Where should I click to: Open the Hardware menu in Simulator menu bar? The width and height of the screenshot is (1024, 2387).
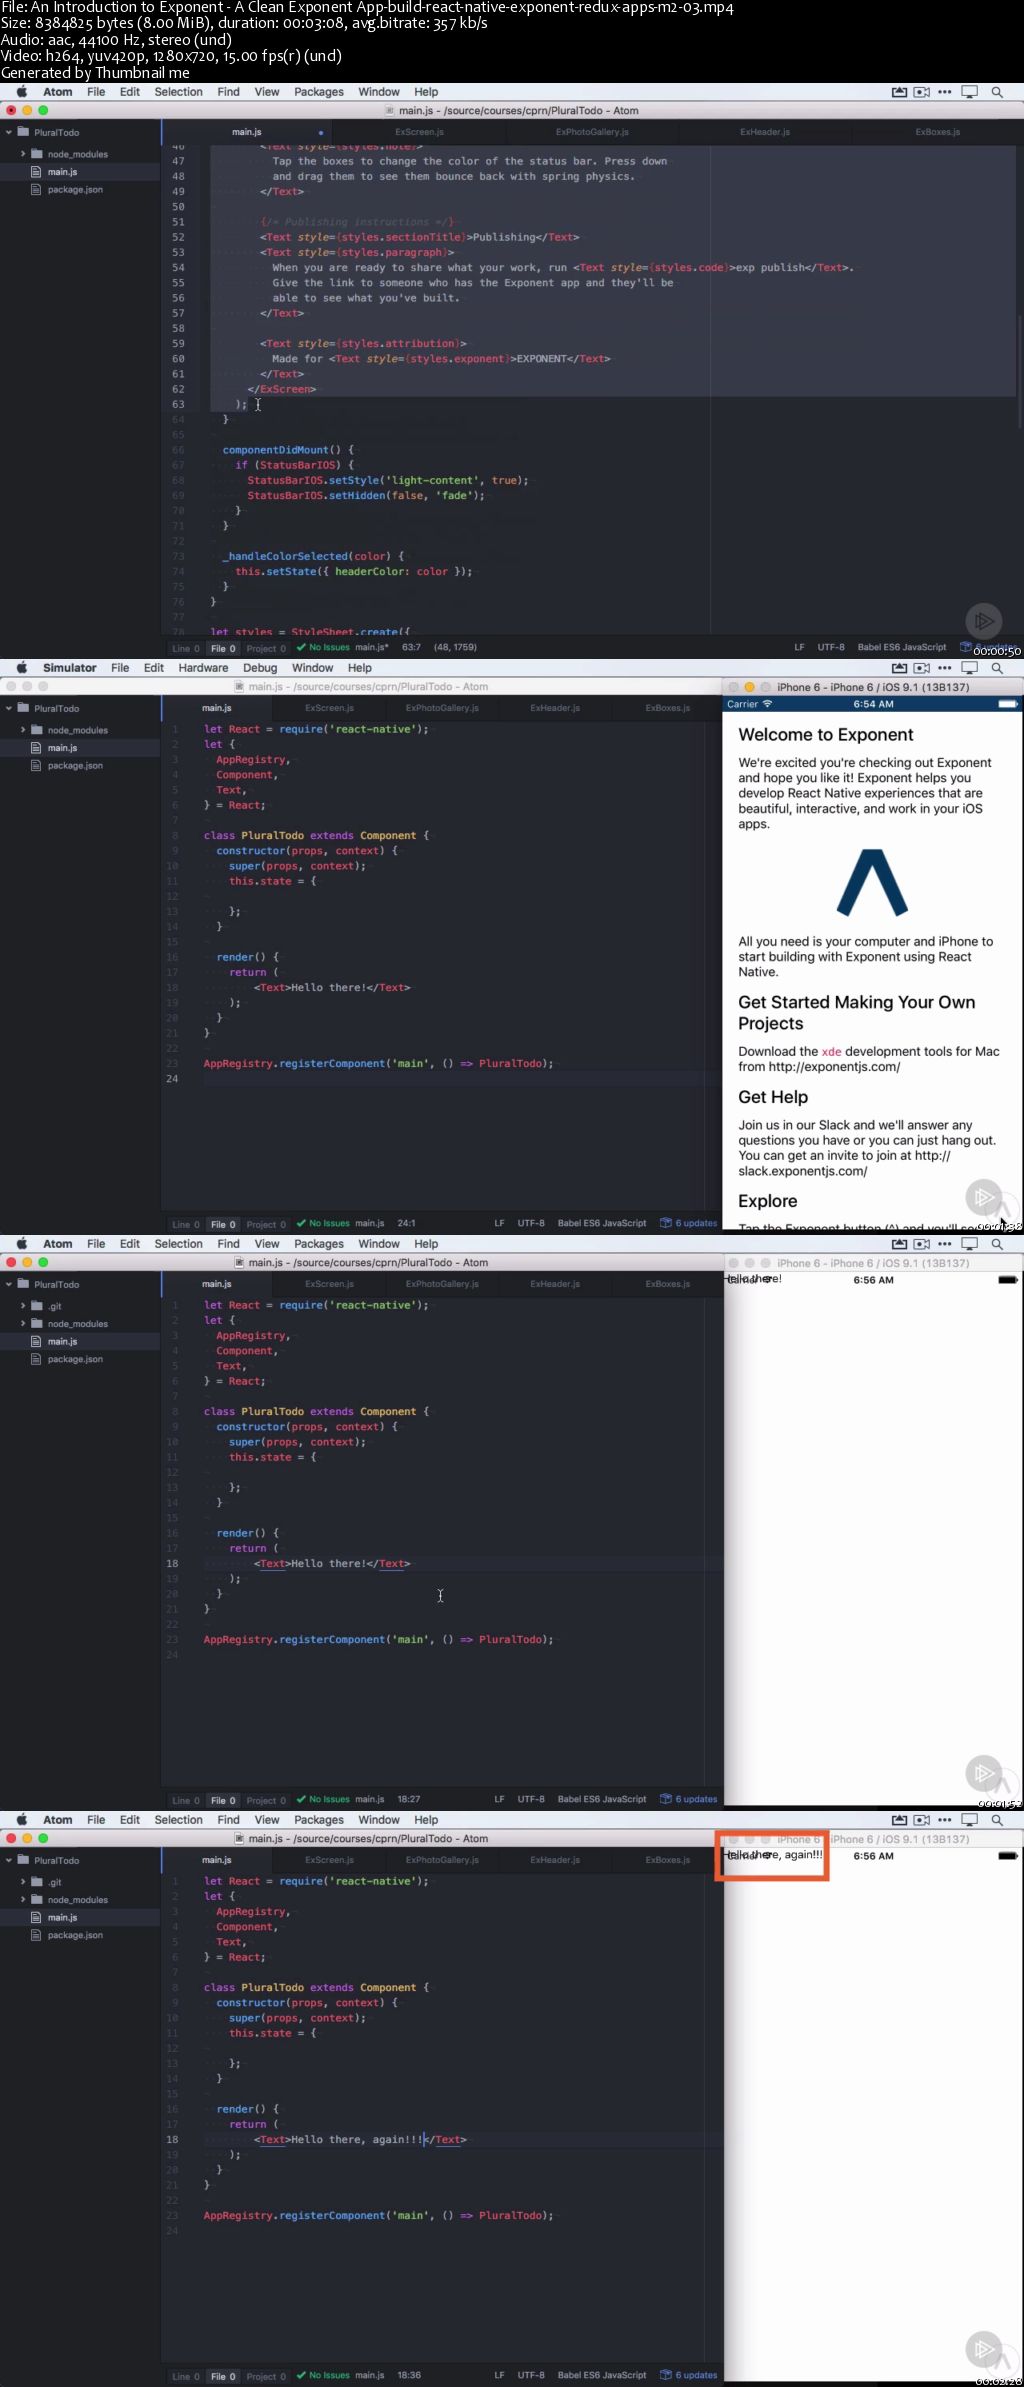pos(203,668)
